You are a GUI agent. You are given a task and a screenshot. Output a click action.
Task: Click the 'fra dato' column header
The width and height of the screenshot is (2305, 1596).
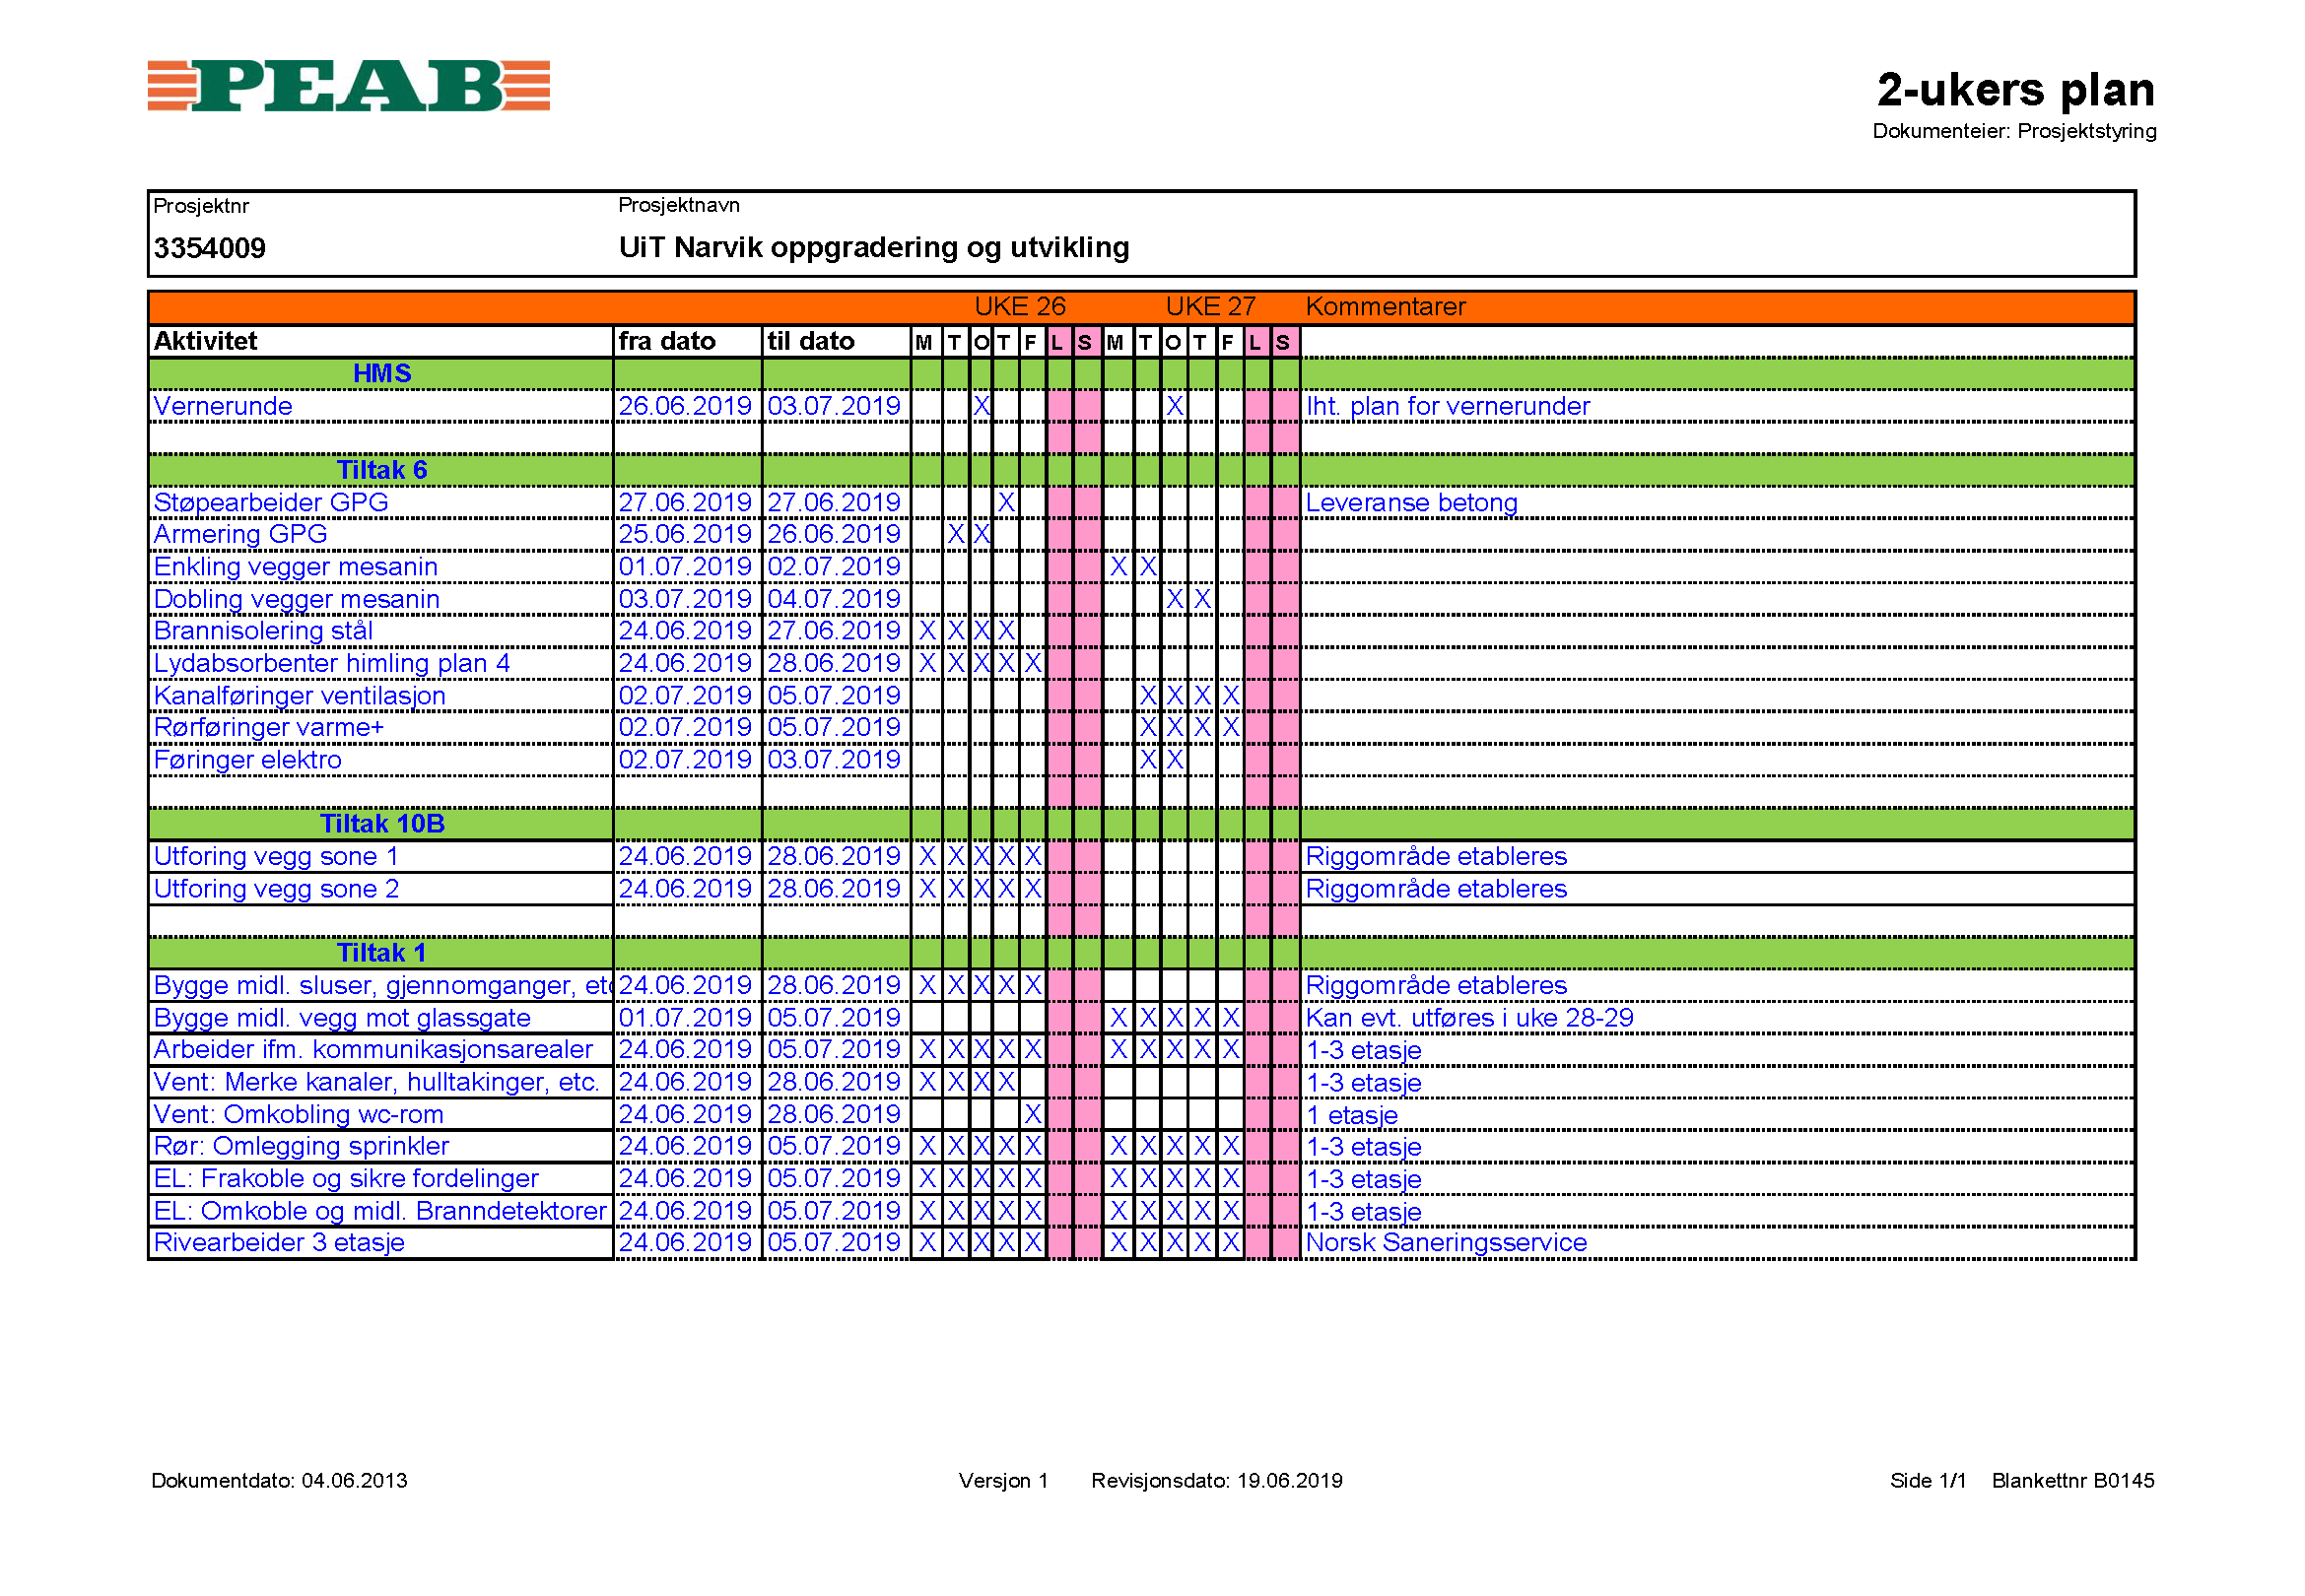pos(666,342)
